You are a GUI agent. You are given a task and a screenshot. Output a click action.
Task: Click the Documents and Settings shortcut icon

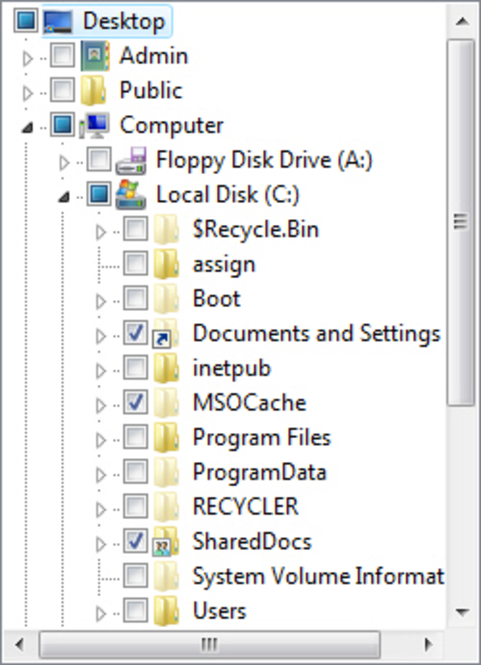[166, 333]
